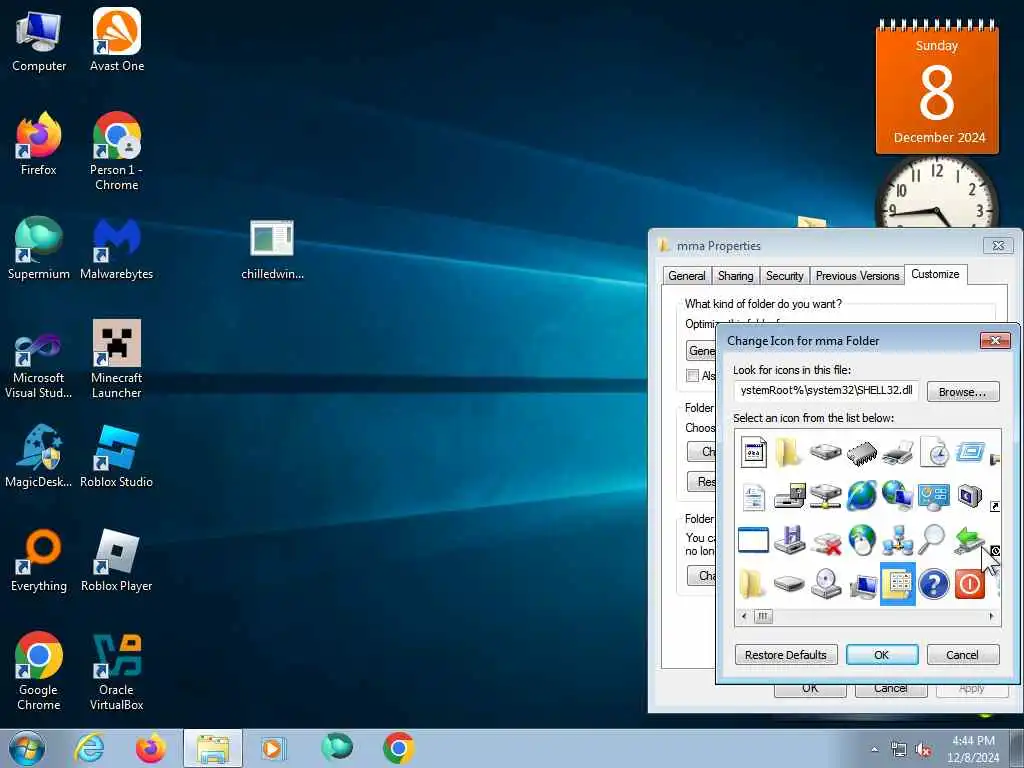The image size is (1024, 768).
Task: Click the muted volume tray icon
Action: 923,750
